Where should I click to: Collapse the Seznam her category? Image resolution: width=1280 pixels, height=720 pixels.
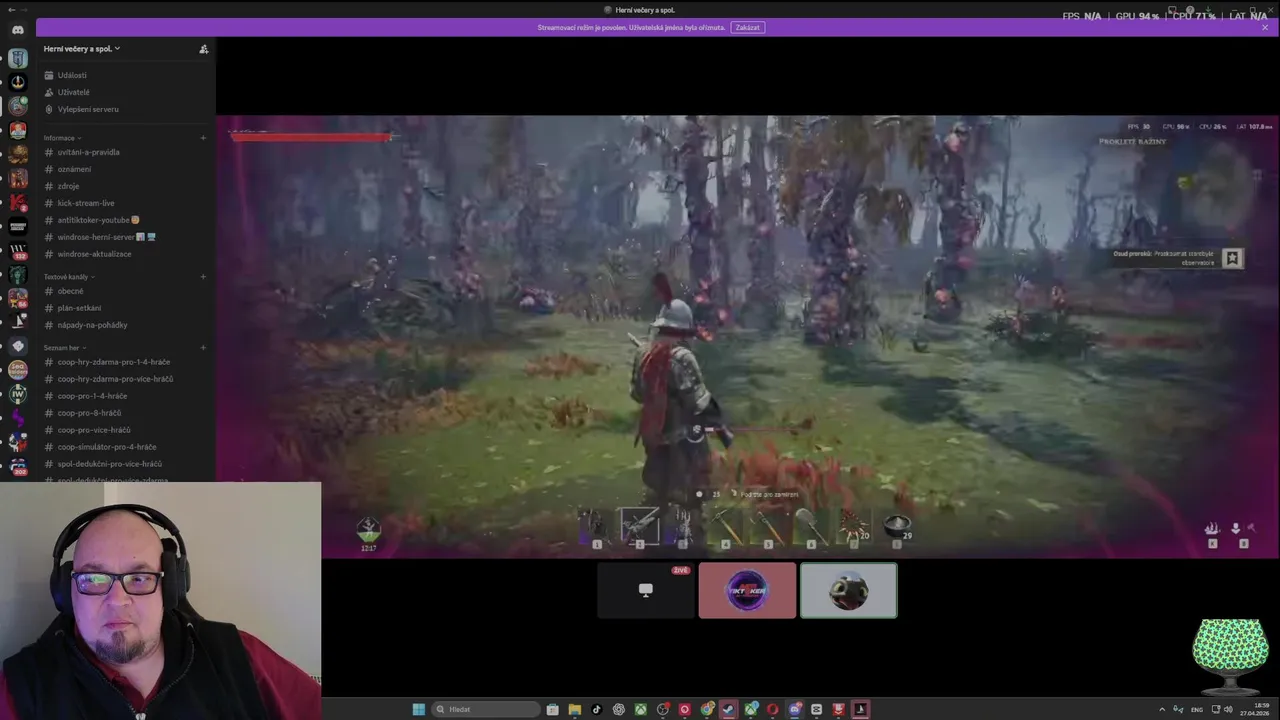point(65,347)
